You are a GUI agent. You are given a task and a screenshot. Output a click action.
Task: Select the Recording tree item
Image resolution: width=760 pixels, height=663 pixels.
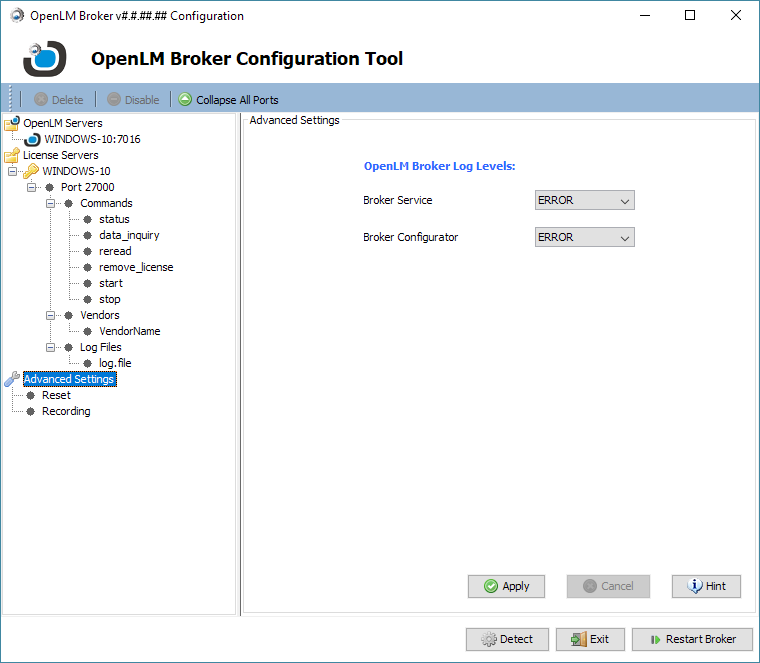click(x=66, y=411)
